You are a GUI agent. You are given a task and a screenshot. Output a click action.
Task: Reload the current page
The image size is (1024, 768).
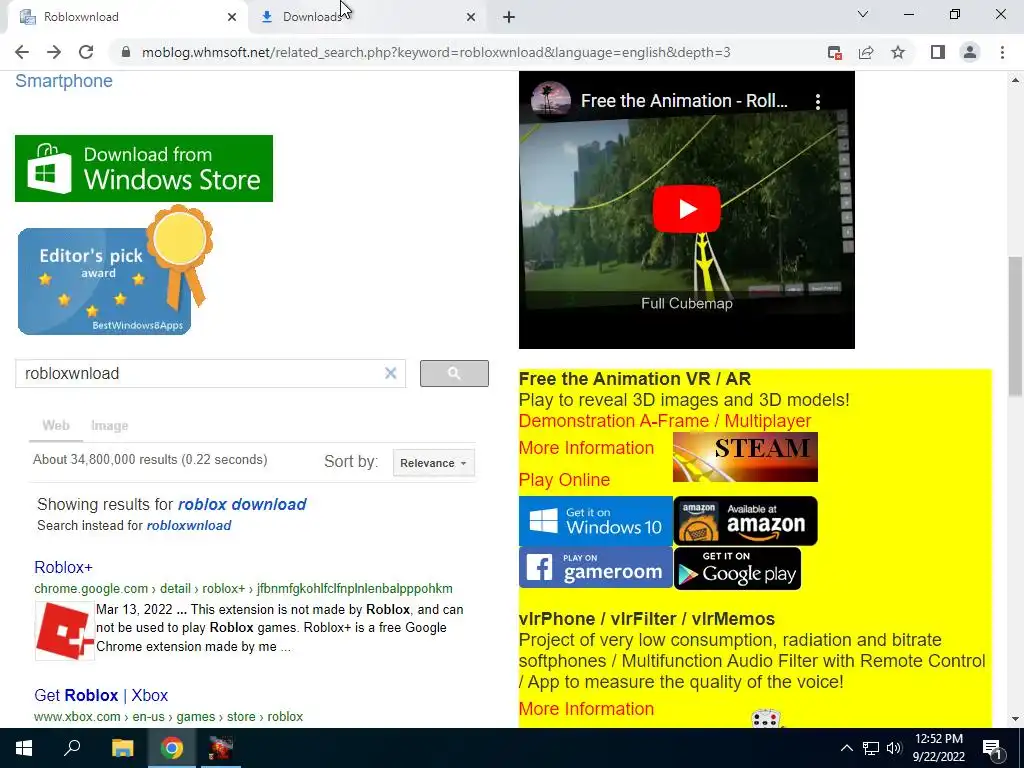pos(86,52)
